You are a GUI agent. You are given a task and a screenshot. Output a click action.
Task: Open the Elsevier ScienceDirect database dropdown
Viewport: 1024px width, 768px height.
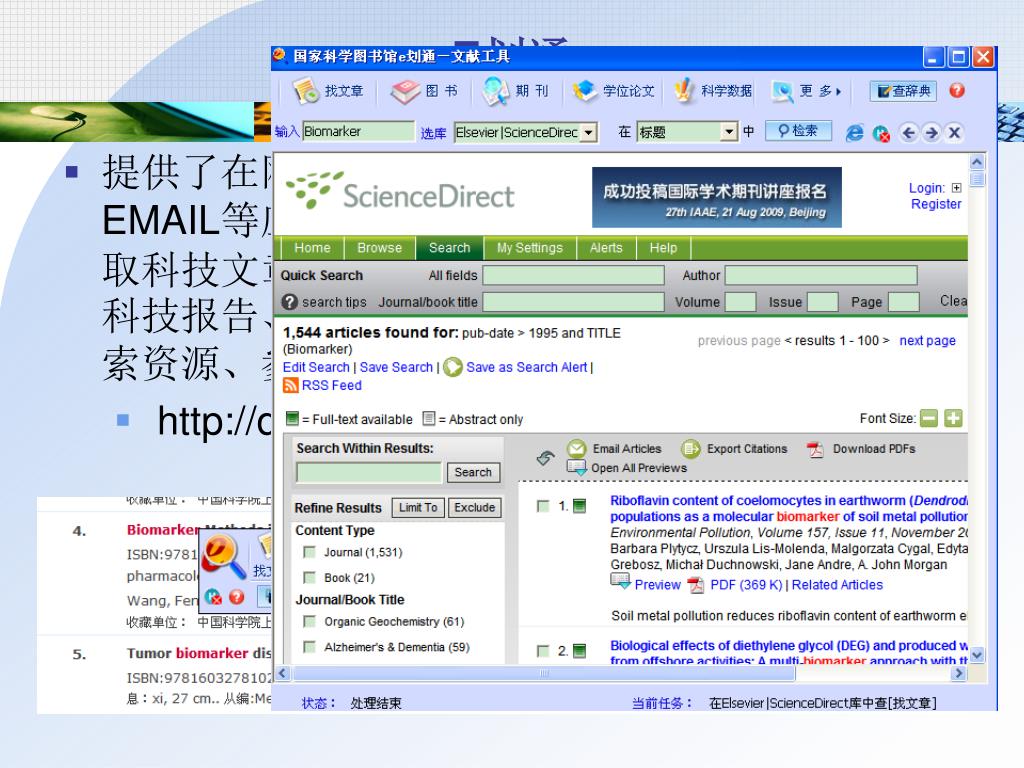589,133
